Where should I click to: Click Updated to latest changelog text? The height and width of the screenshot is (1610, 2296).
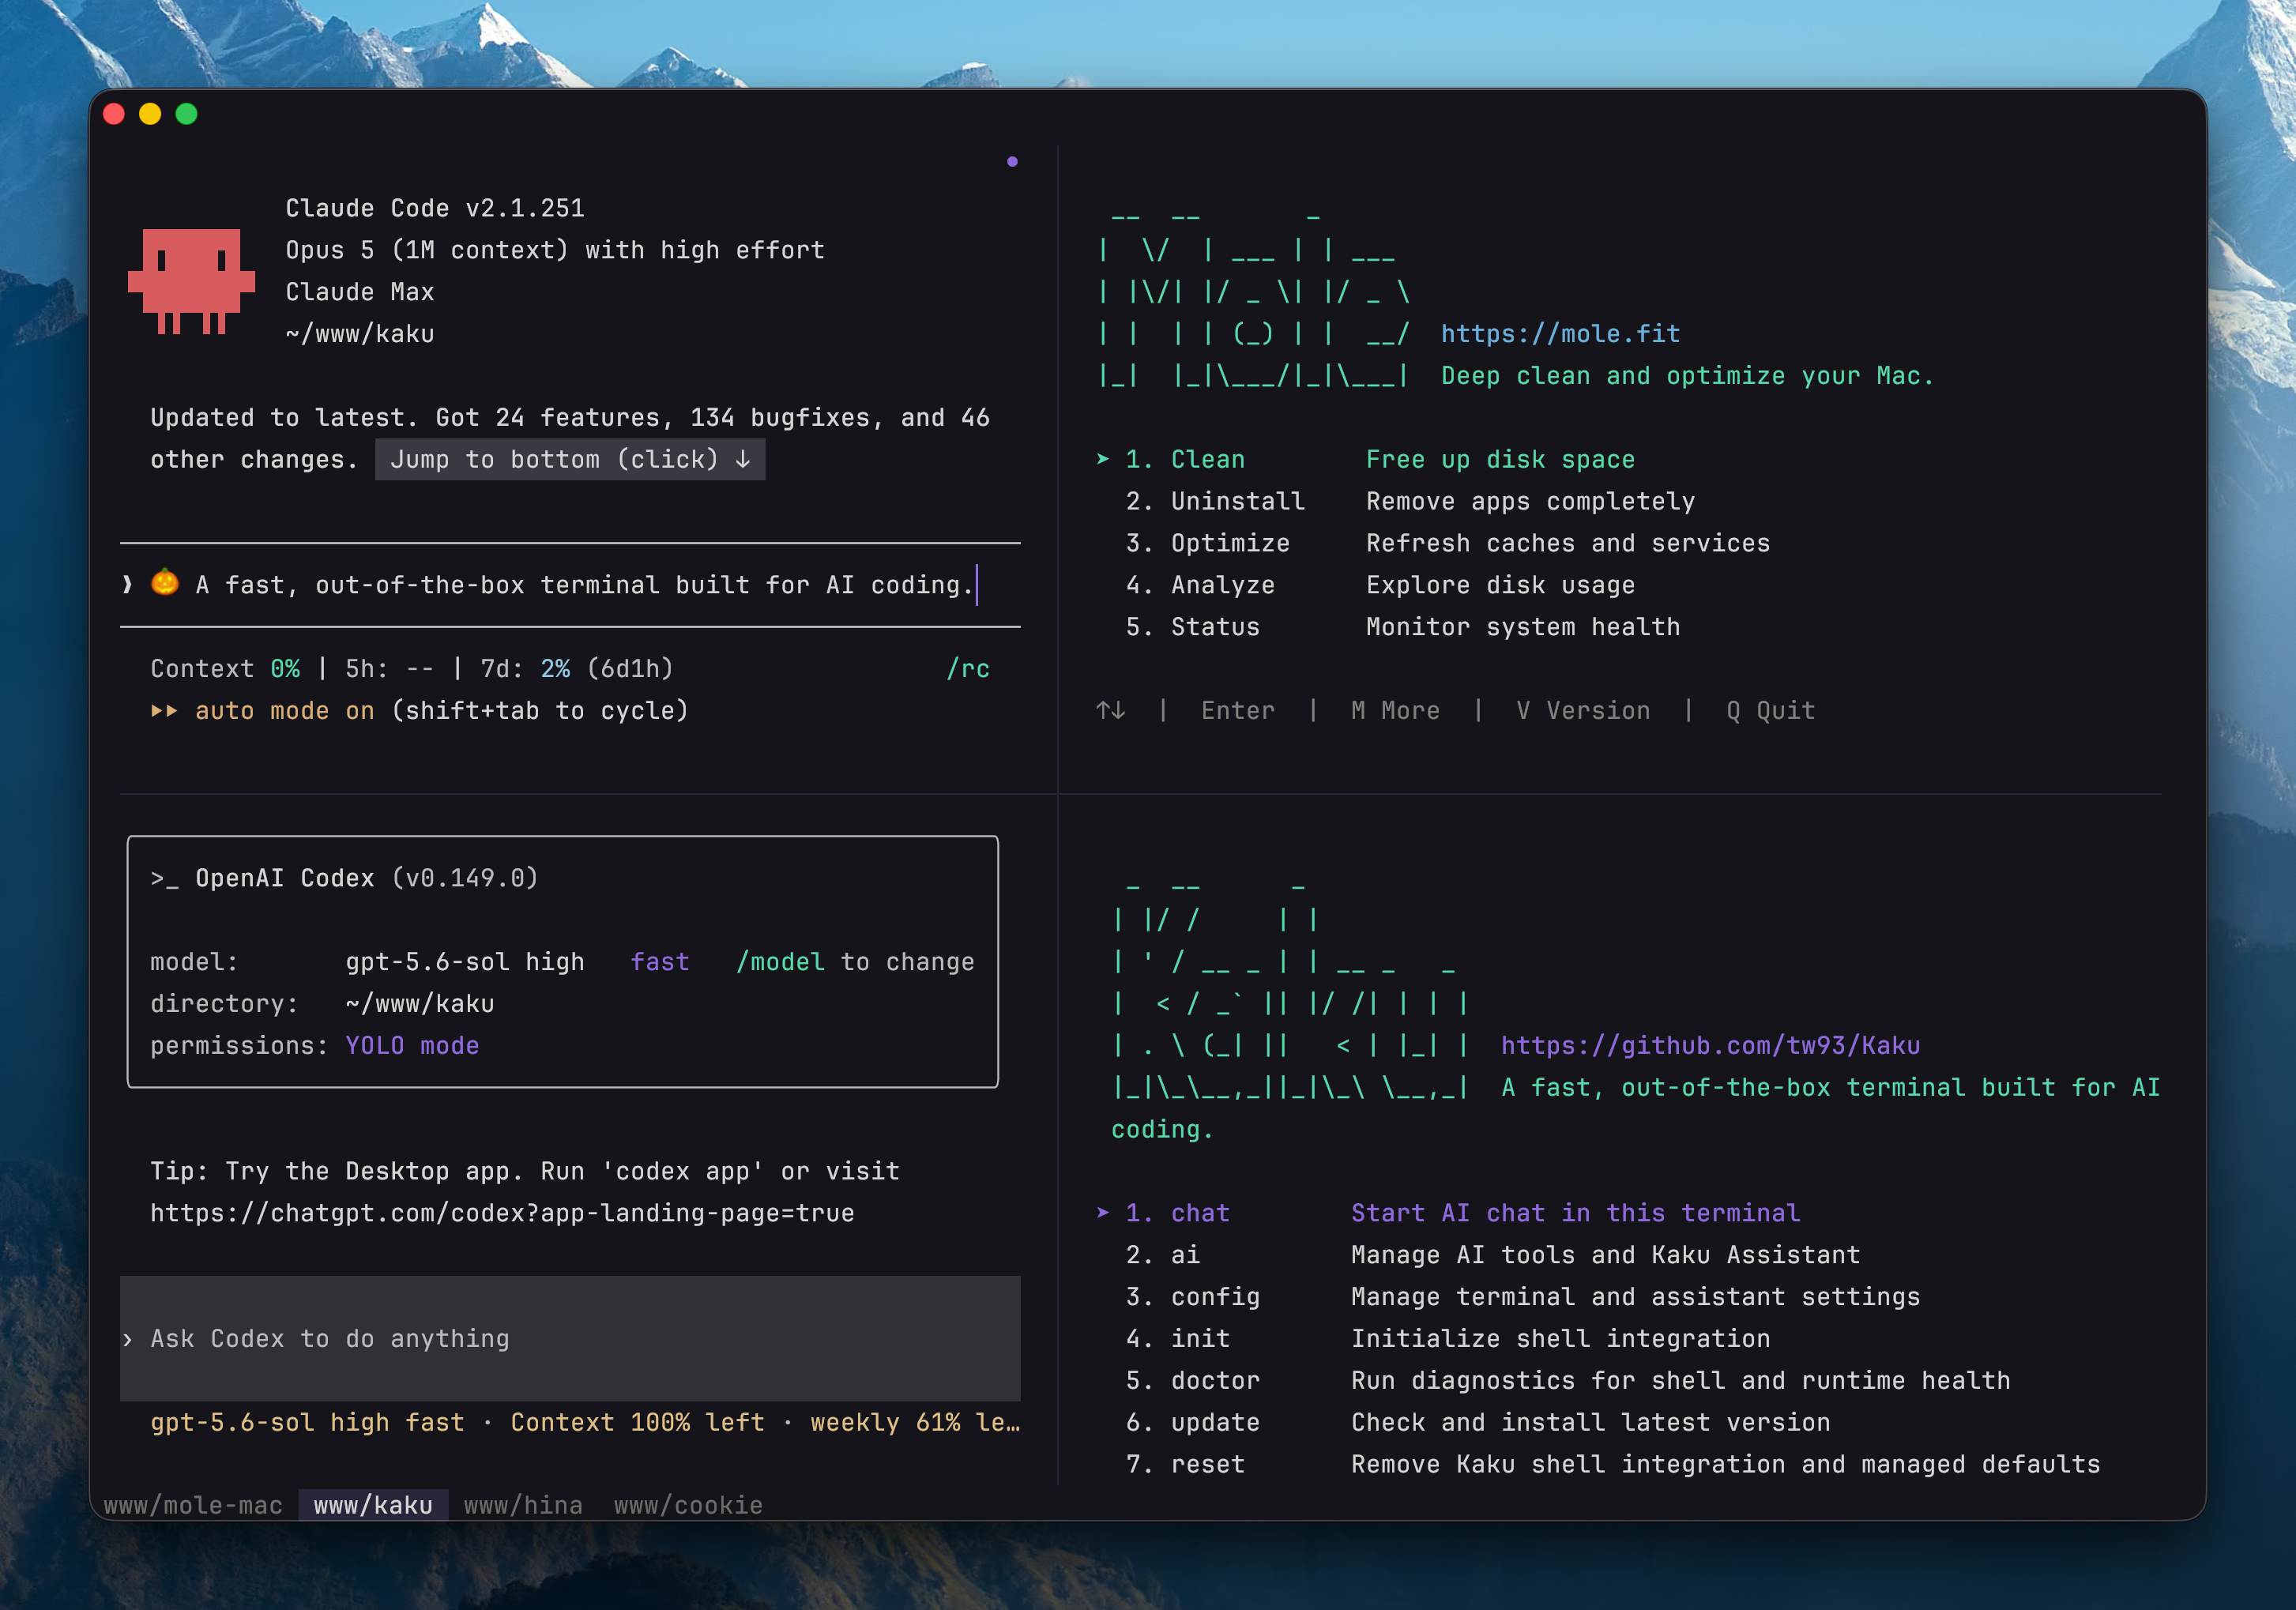[570, 439]
